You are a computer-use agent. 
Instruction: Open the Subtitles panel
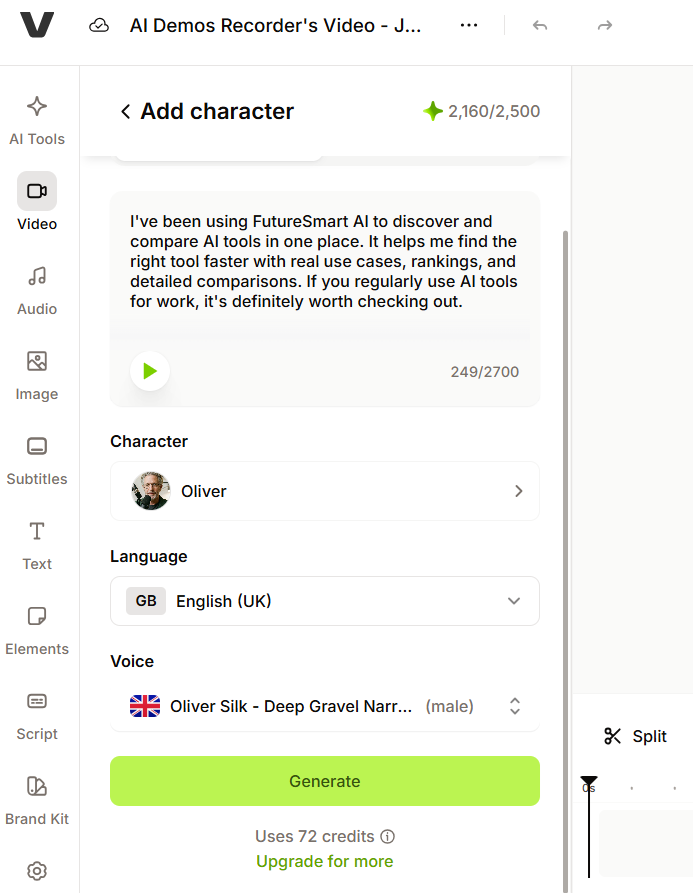pos(37,461)
